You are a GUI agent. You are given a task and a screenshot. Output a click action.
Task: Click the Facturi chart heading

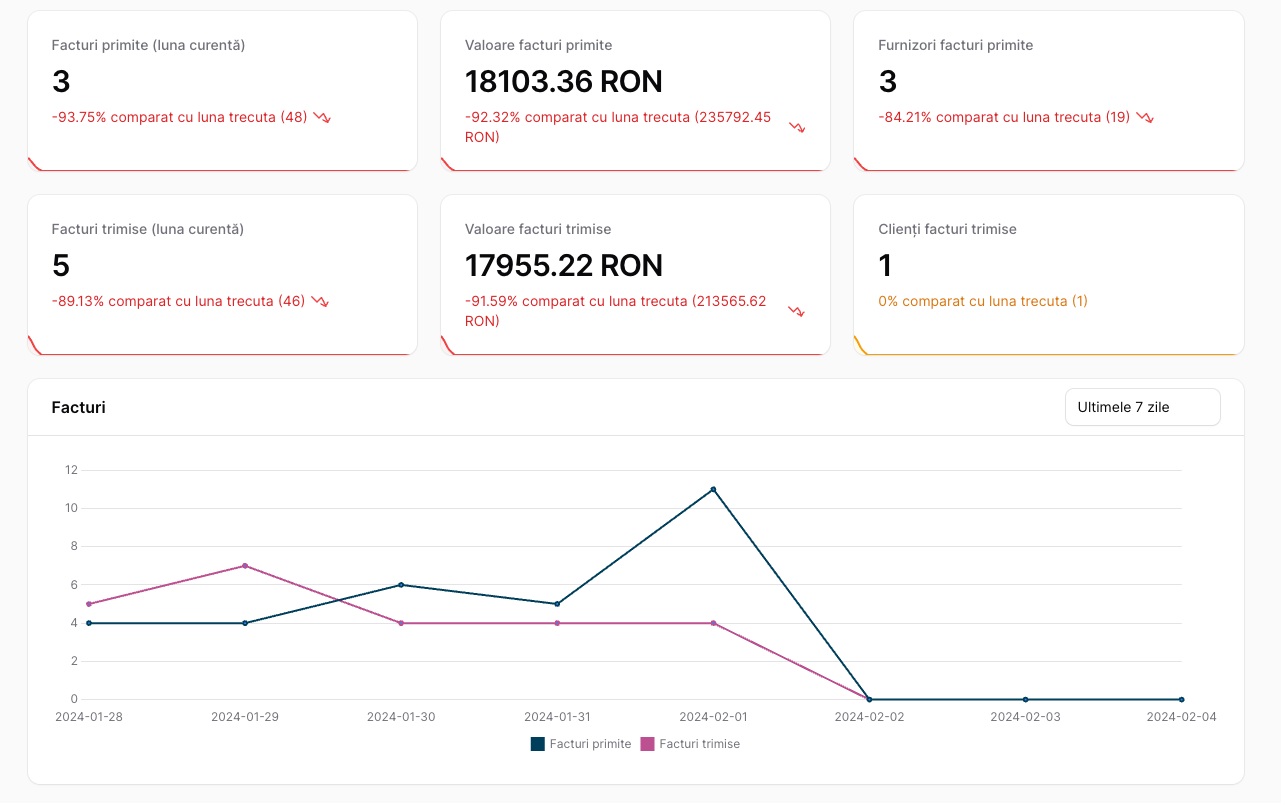[x=78, y=407]
